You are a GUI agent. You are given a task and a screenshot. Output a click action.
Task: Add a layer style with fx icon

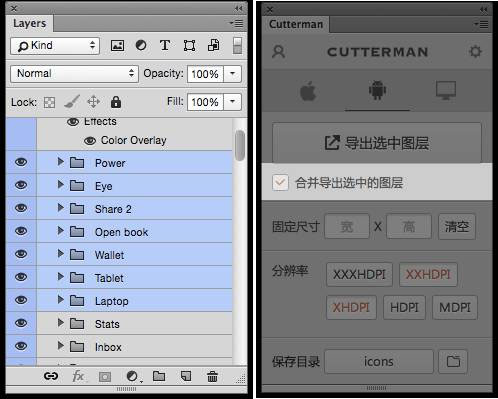click(x=78, y=376)
